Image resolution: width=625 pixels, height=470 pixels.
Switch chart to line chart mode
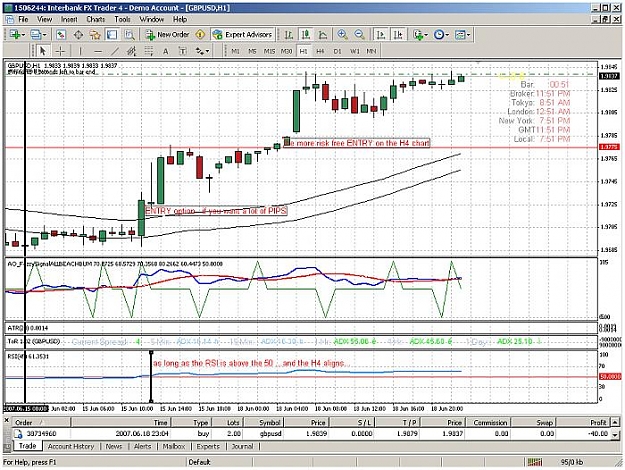coord(323,35)
